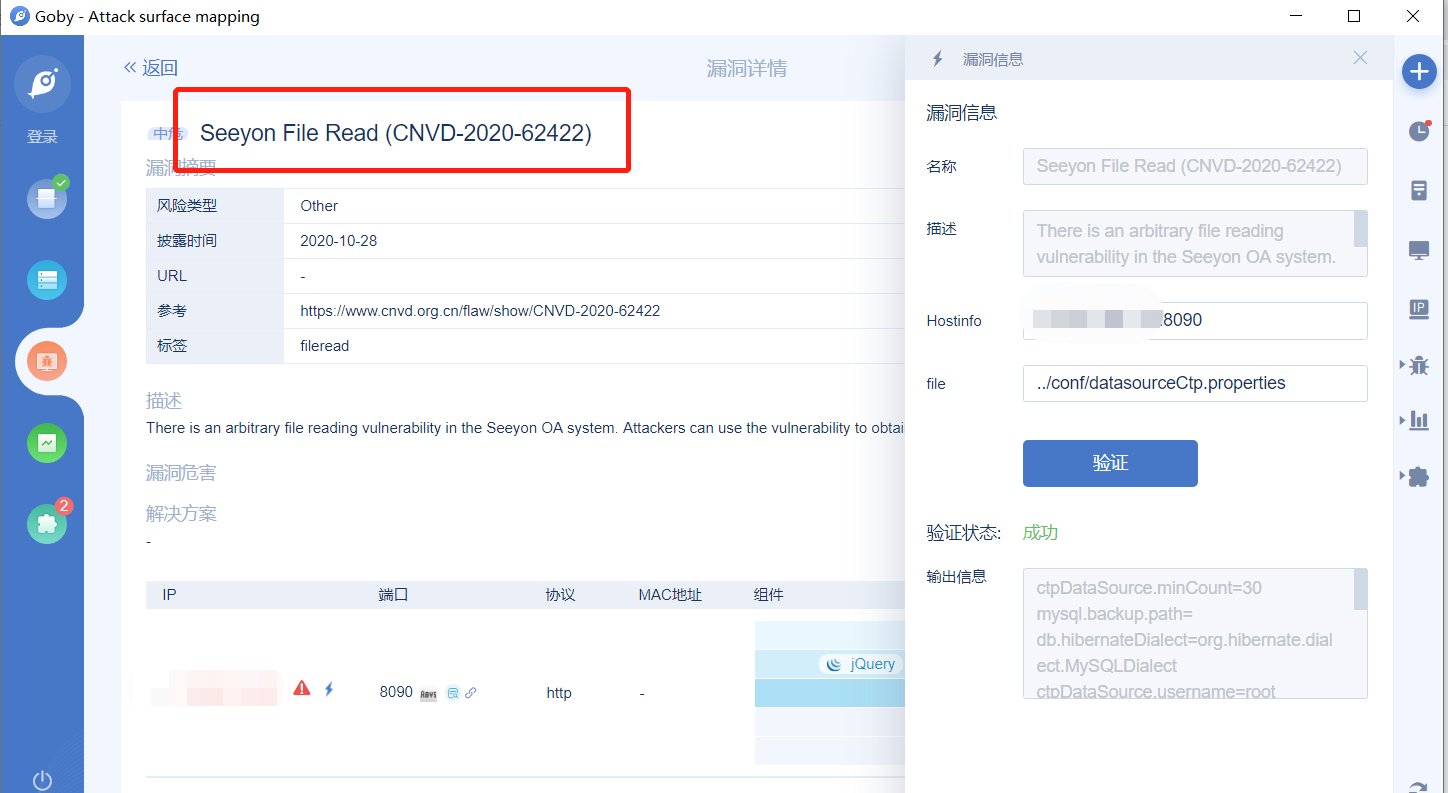Go back via the 返回 link
The height and width of the screenshot is (793, 1448).
[151, 68]
